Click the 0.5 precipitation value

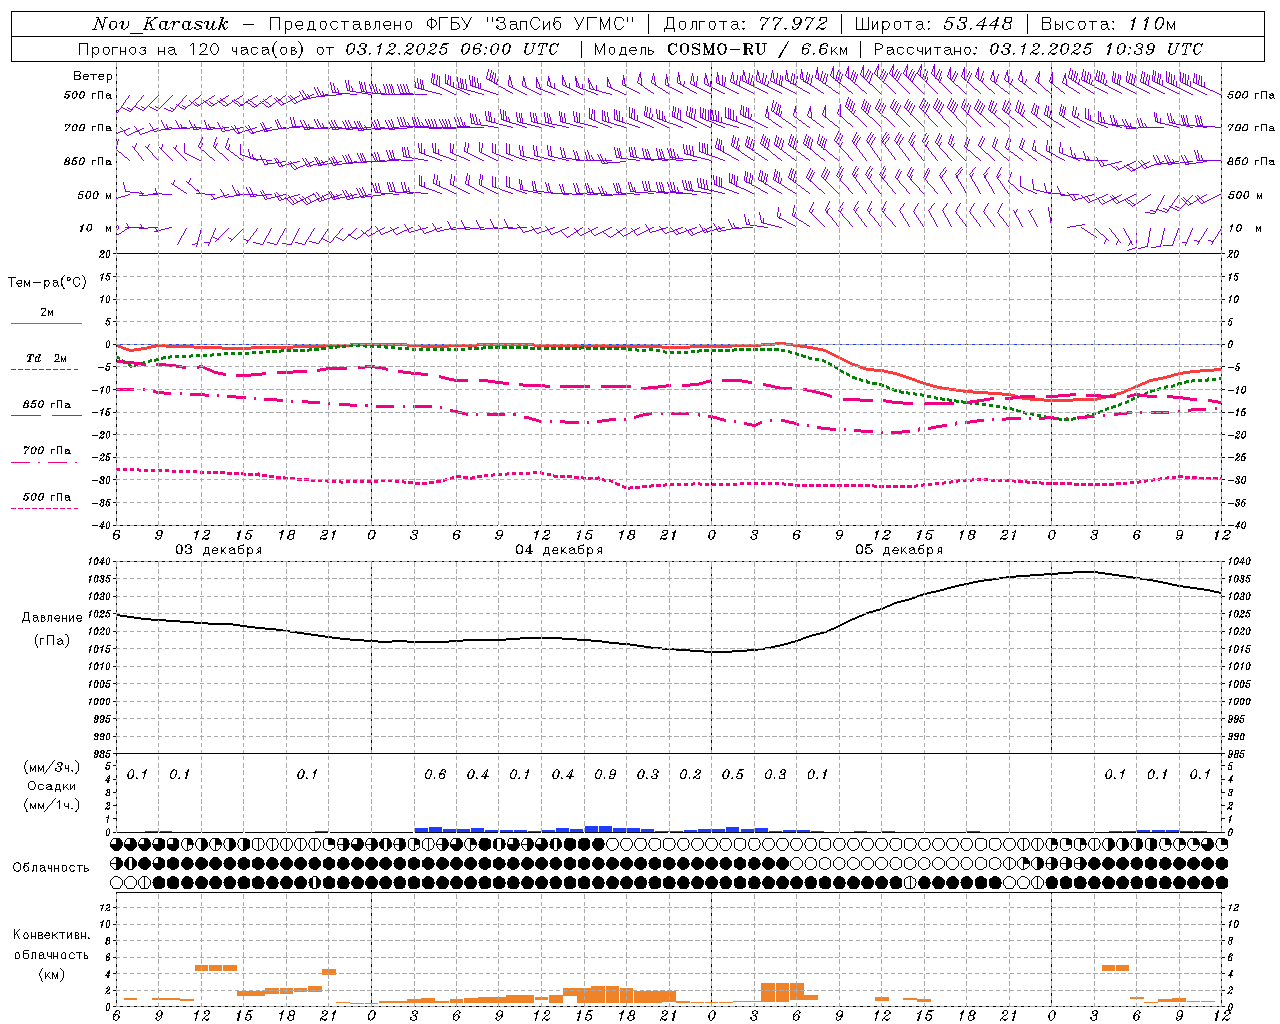(733, 775)
